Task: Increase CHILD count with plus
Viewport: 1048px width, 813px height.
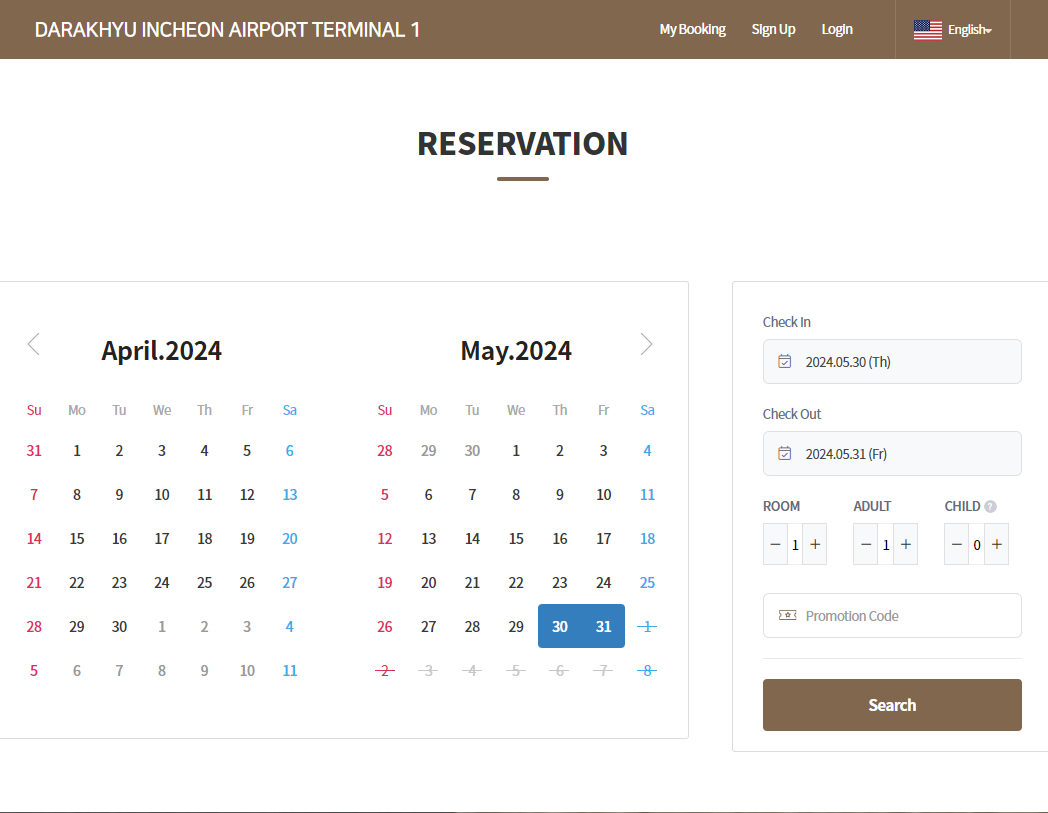Action: click(x=997, y=544)
